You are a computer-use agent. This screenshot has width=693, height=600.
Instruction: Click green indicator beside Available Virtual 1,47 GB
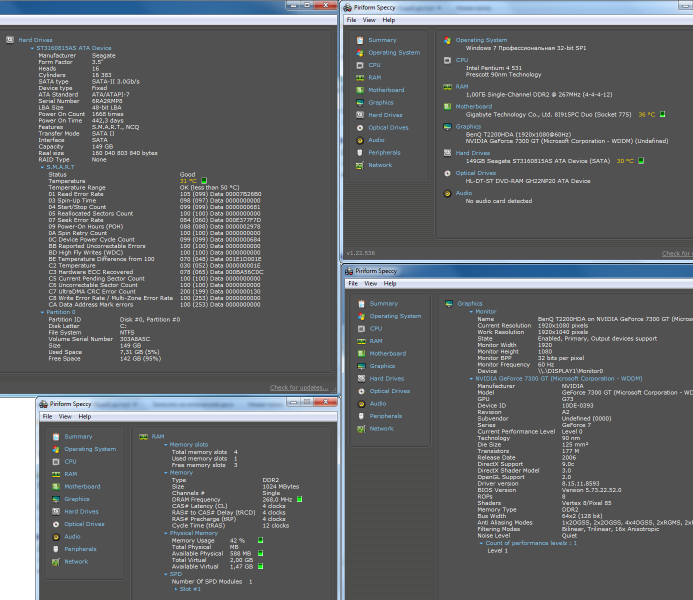point(261,566)
